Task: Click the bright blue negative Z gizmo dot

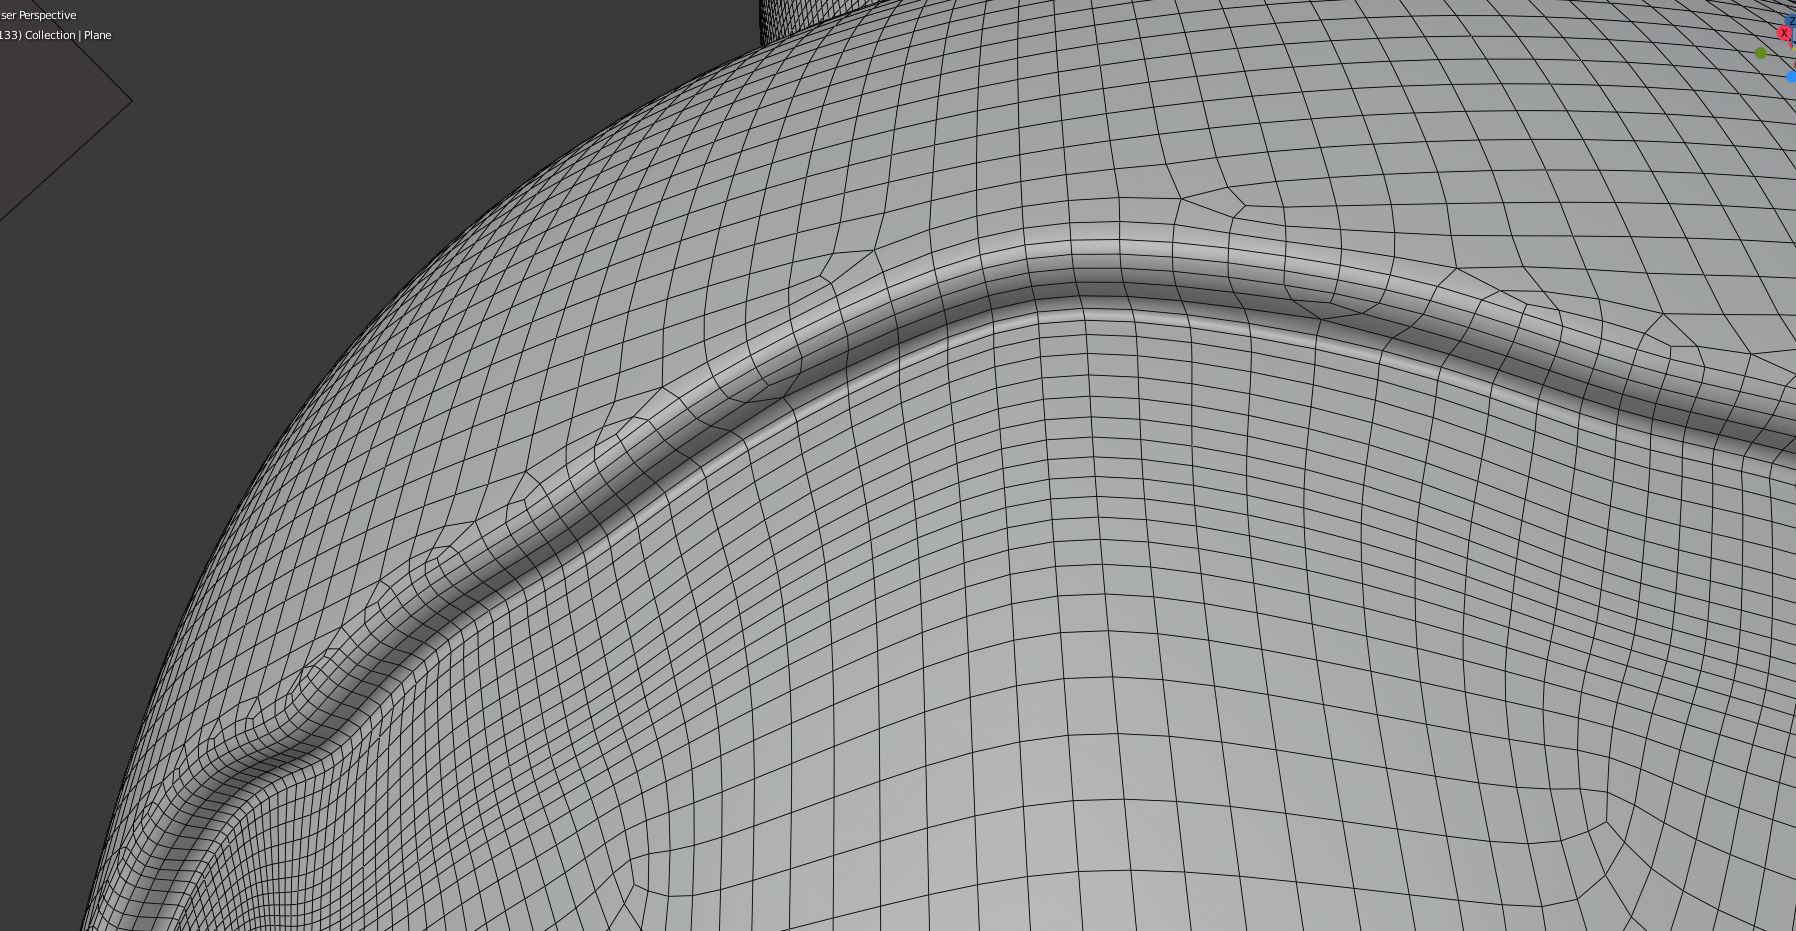Action: click(x=1791, y=77)
